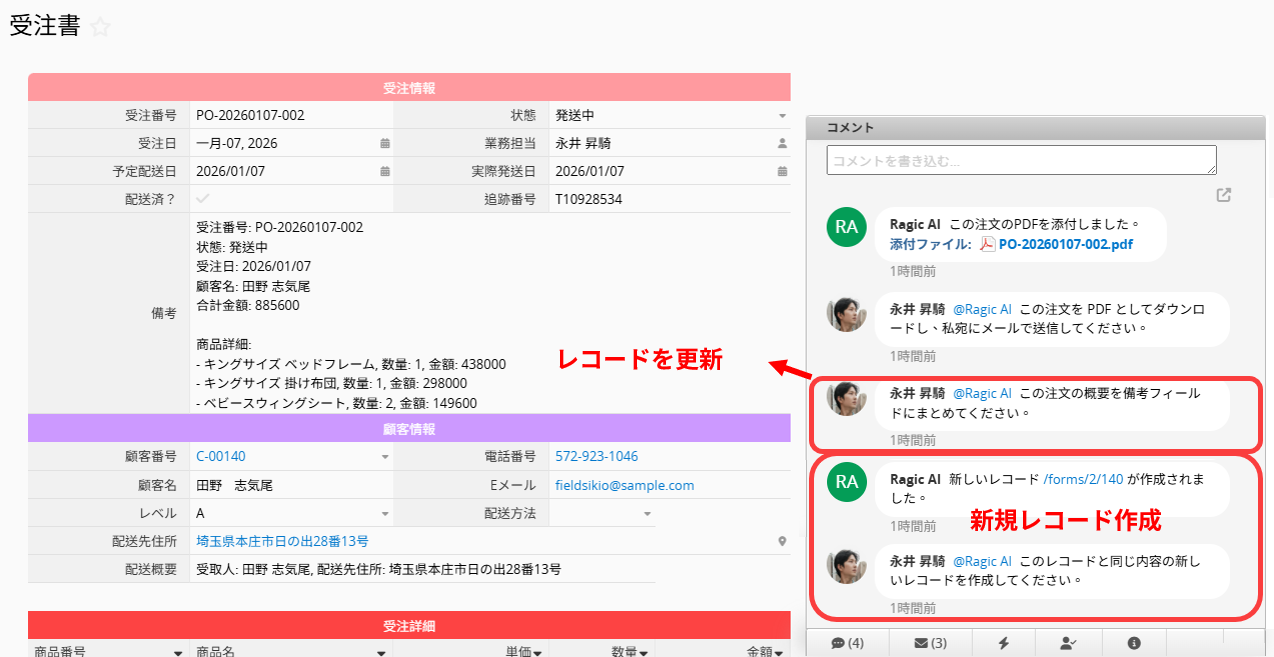Image resolution: width=1274 pixels, height=657 pixels.
Task: Click user icon in 業務担当 field
Action: click(782, 144)
